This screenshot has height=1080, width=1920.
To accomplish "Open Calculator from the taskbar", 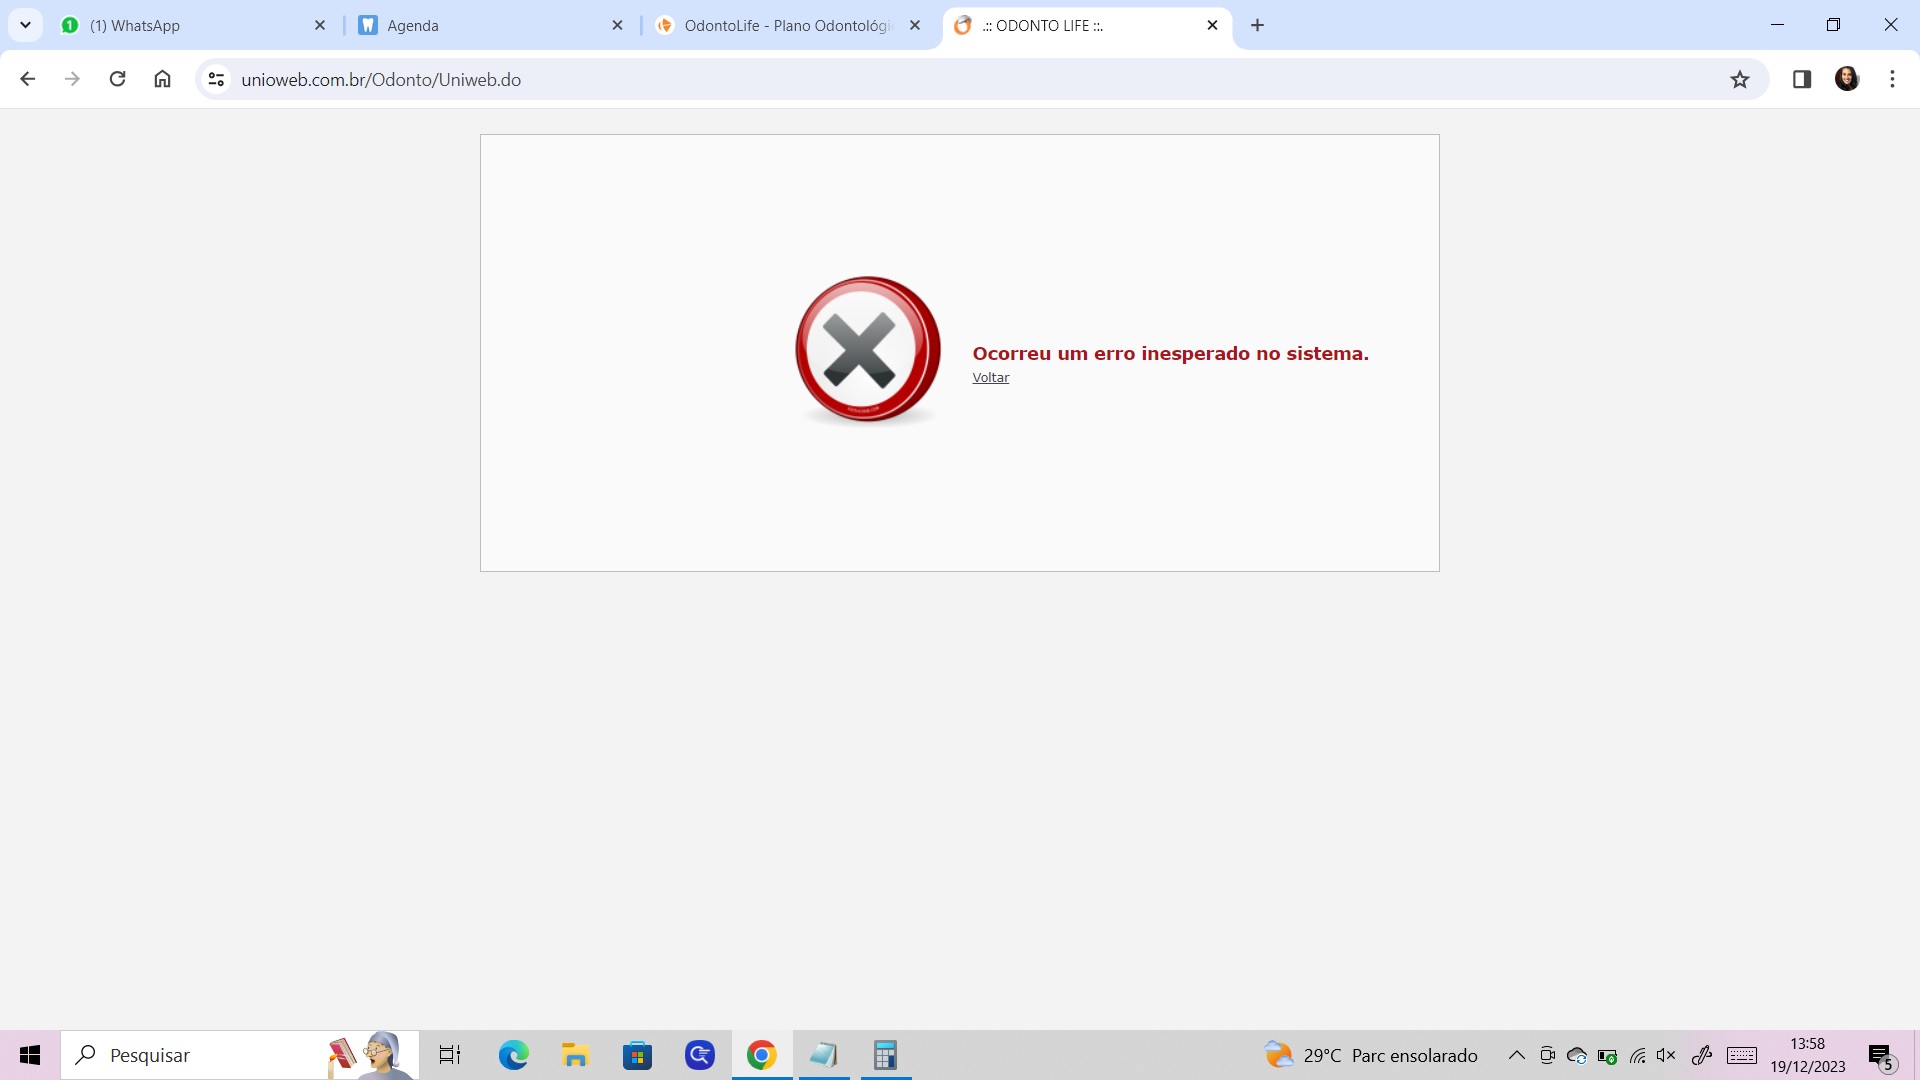I will [885, 1055].
